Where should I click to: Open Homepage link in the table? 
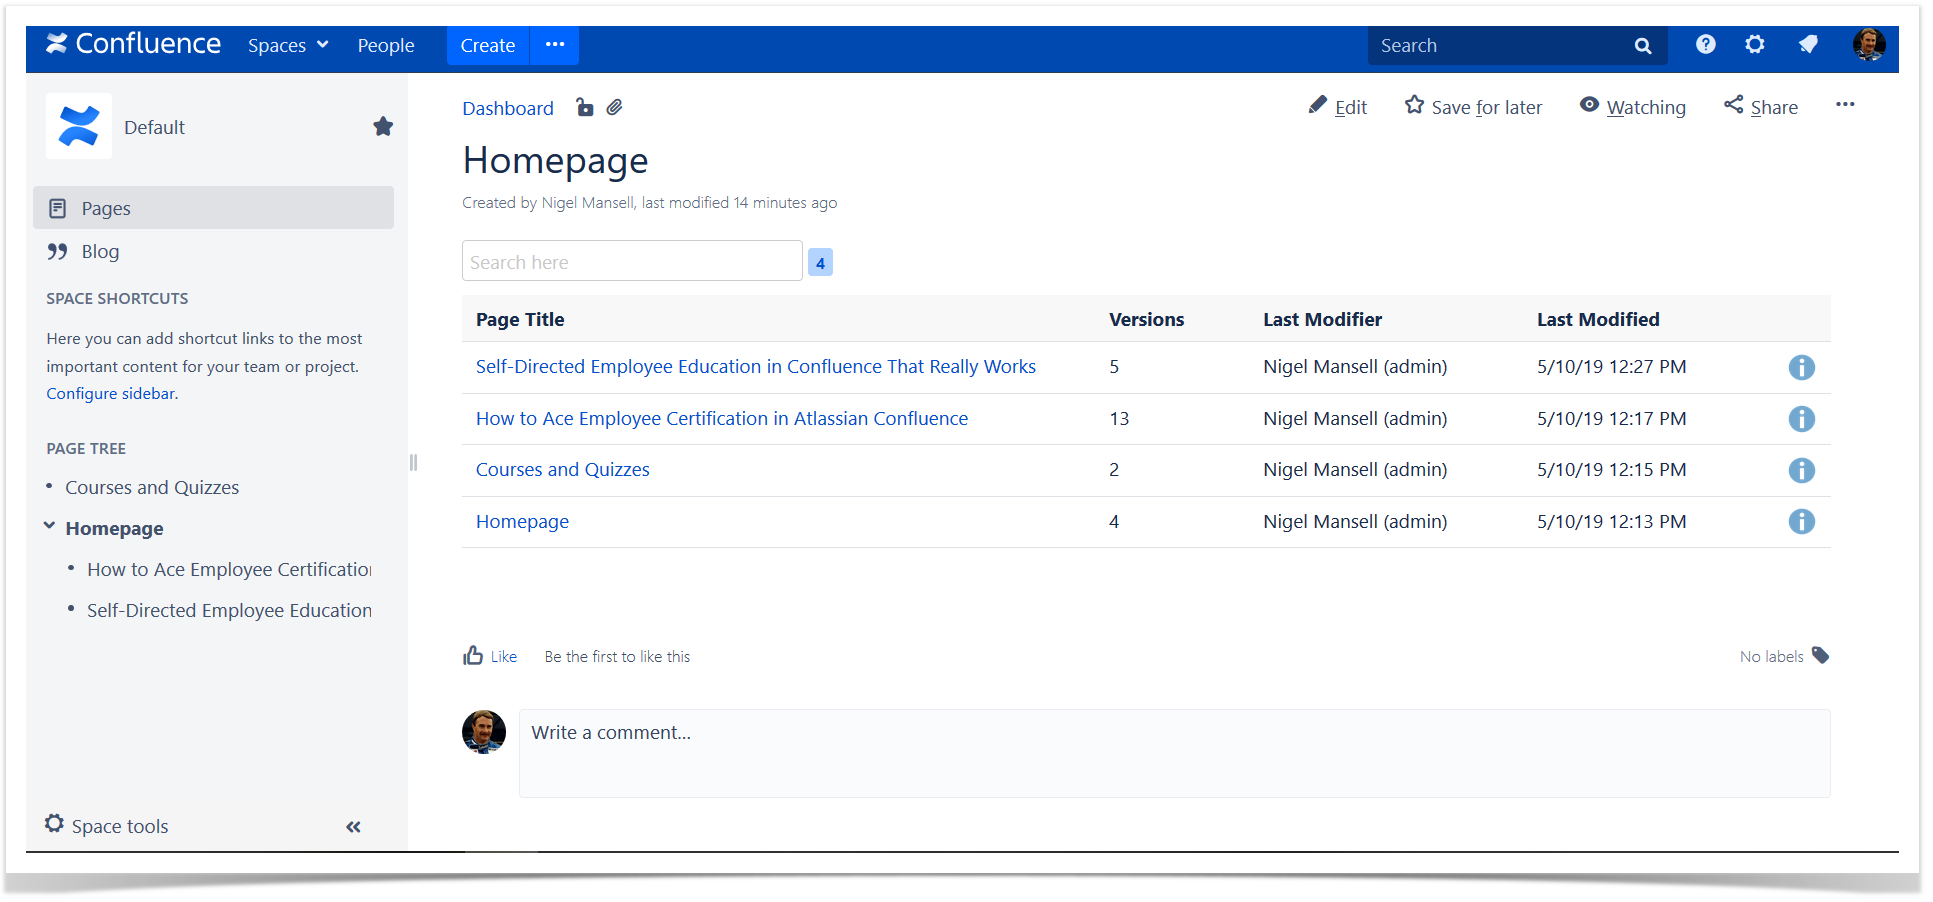522,521
